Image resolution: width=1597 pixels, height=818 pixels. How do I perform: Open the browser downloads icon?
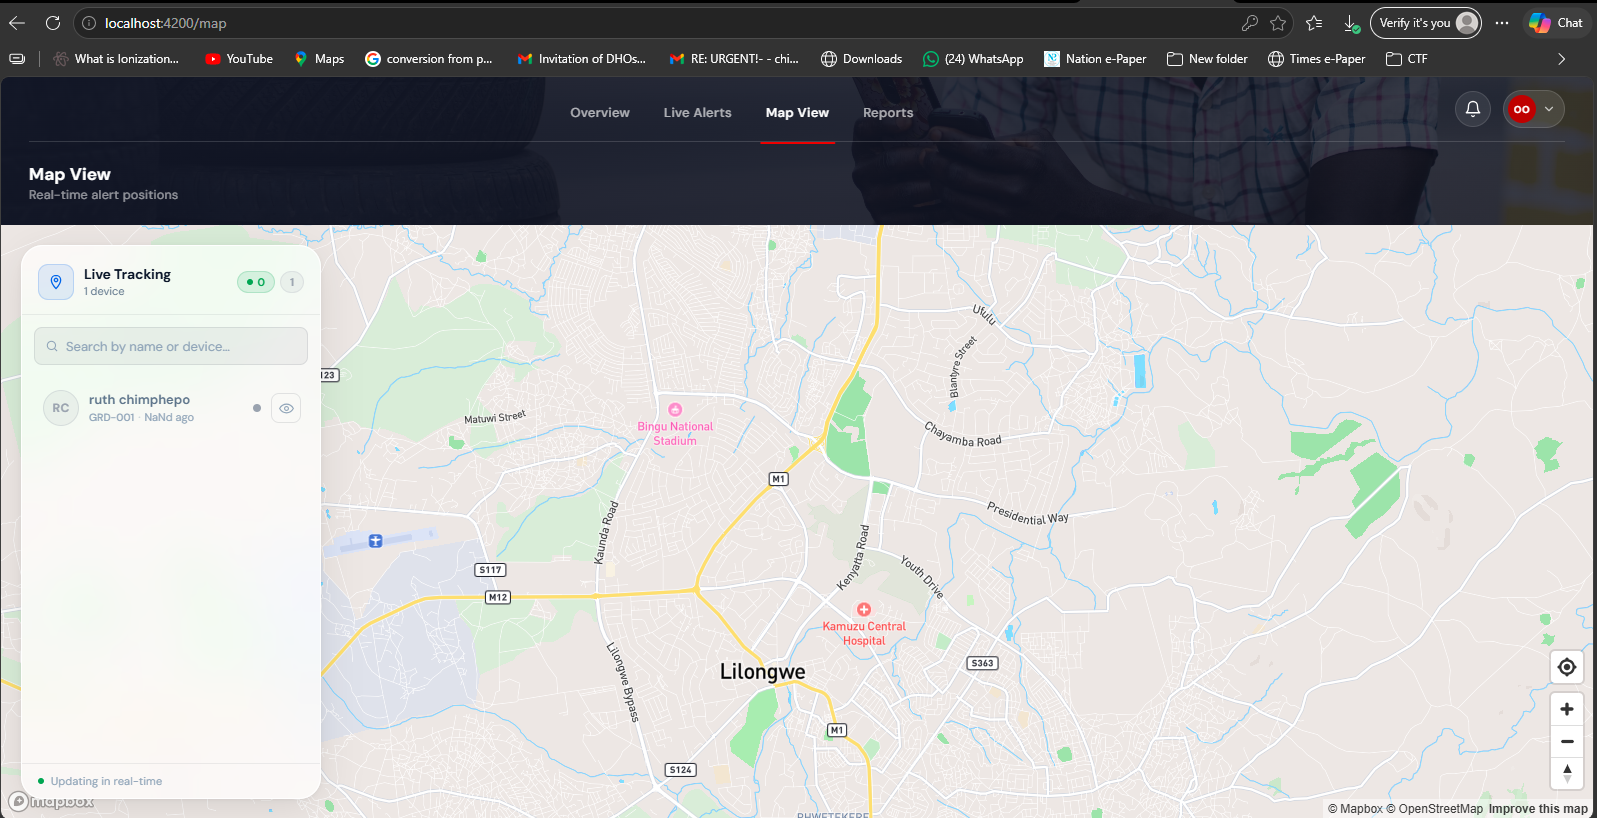click(x=1351, y=23)
